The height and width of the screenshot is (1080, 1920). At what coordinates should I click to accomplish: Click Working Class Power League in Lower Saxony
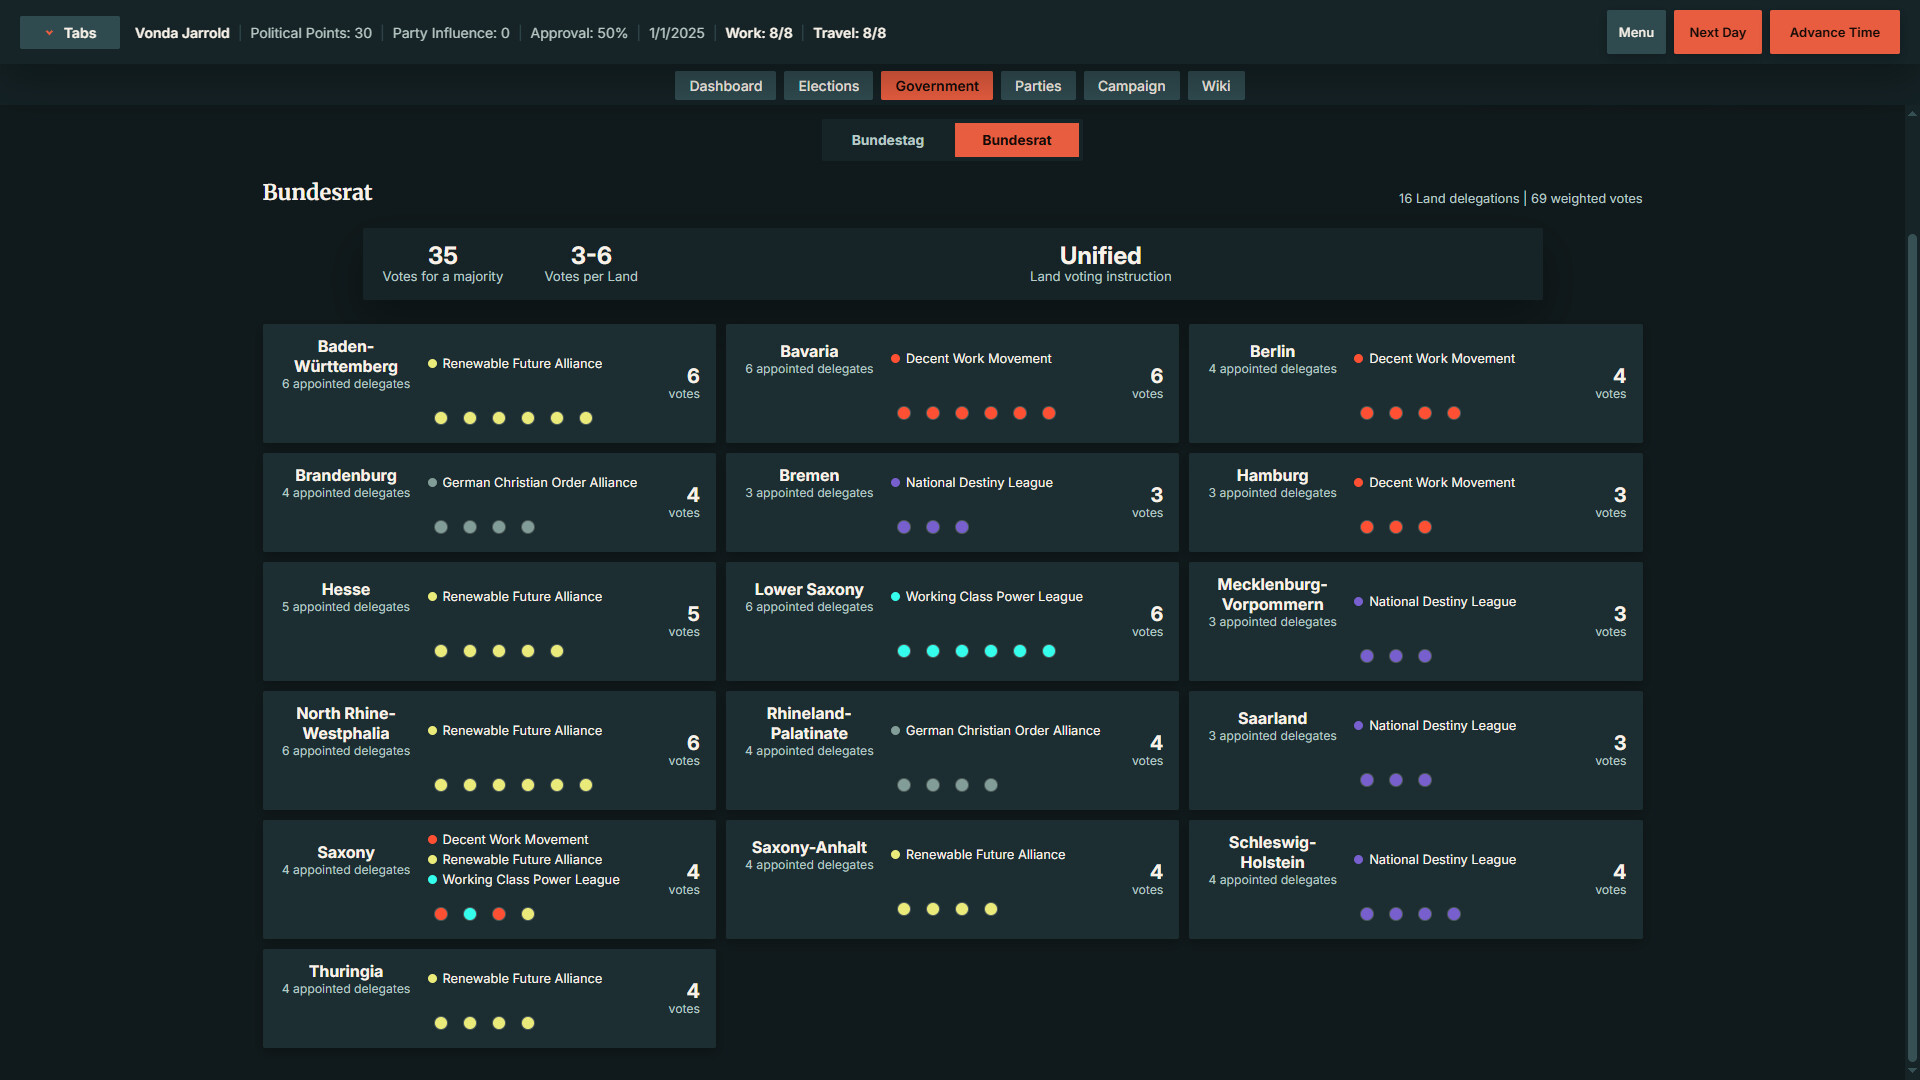tap(994, 596)
